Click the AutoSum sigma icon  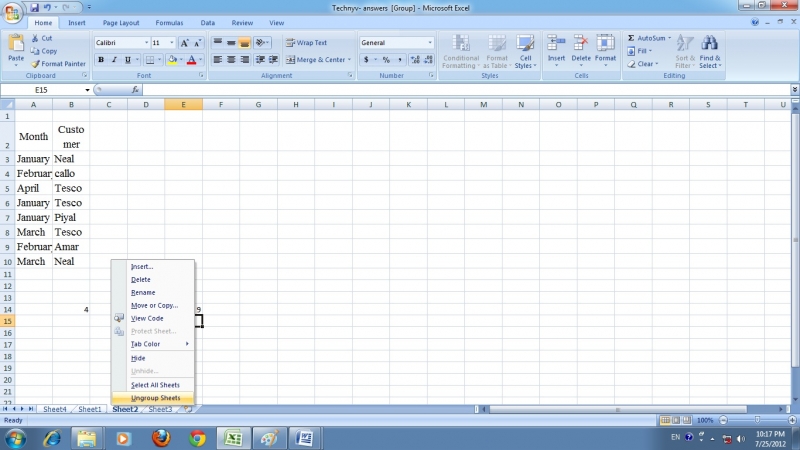click(632, 38)
